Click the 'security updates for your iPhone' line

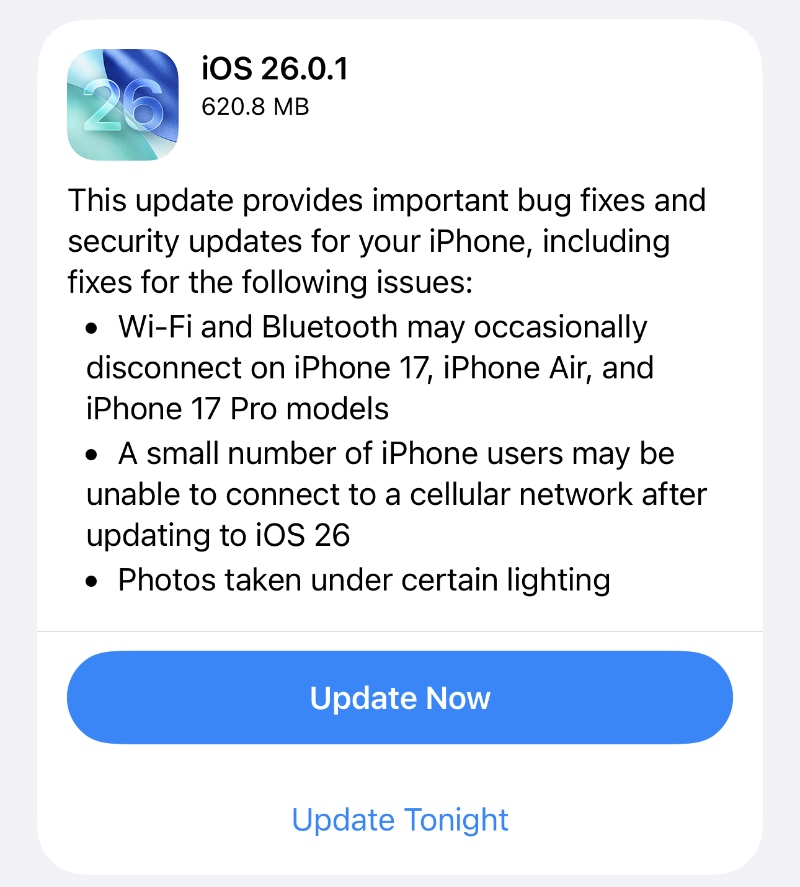click(x=369, y=242)
